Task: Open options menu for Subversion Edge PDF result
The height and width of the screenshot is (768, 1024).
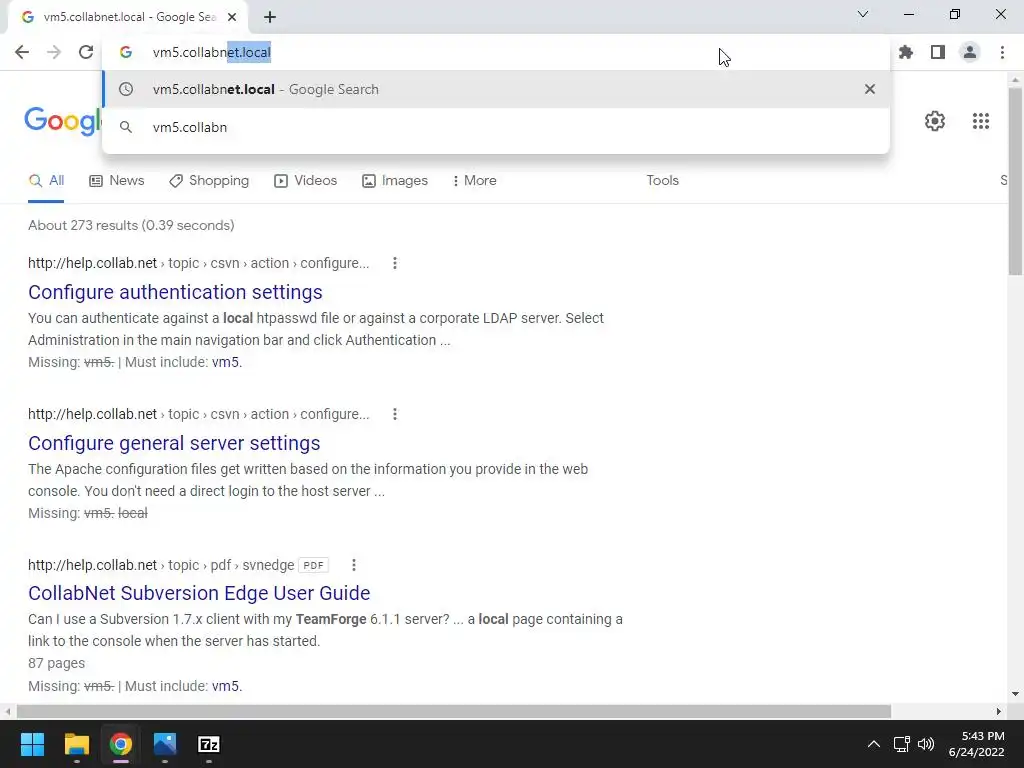Action: point(353,565)
